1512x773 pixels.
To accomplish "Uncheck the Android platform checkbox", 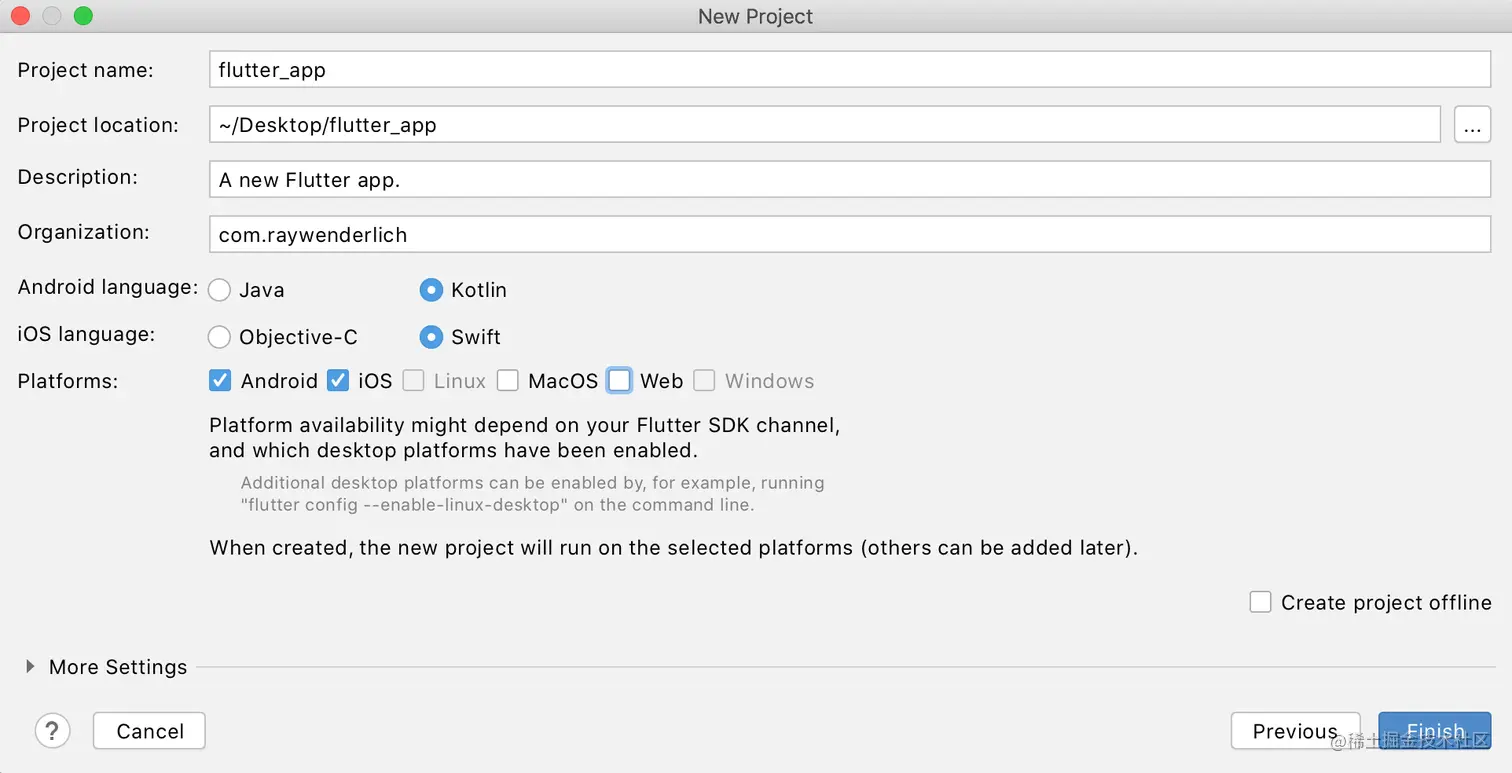I will [220, 381].
